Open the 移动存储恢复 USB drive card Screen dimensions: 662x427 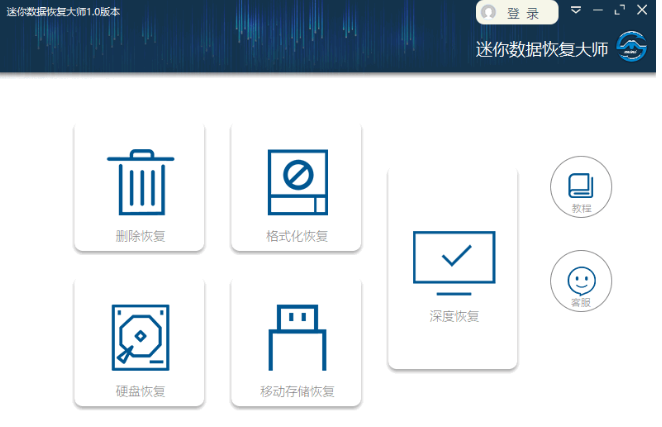(296, 343)
